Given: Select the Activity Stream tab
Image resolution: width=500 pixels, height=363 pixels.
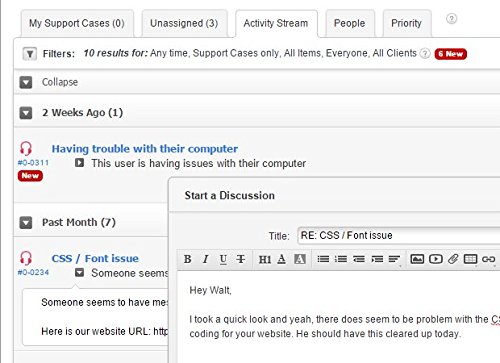Looking at the screenshot, I should (276, 23).
